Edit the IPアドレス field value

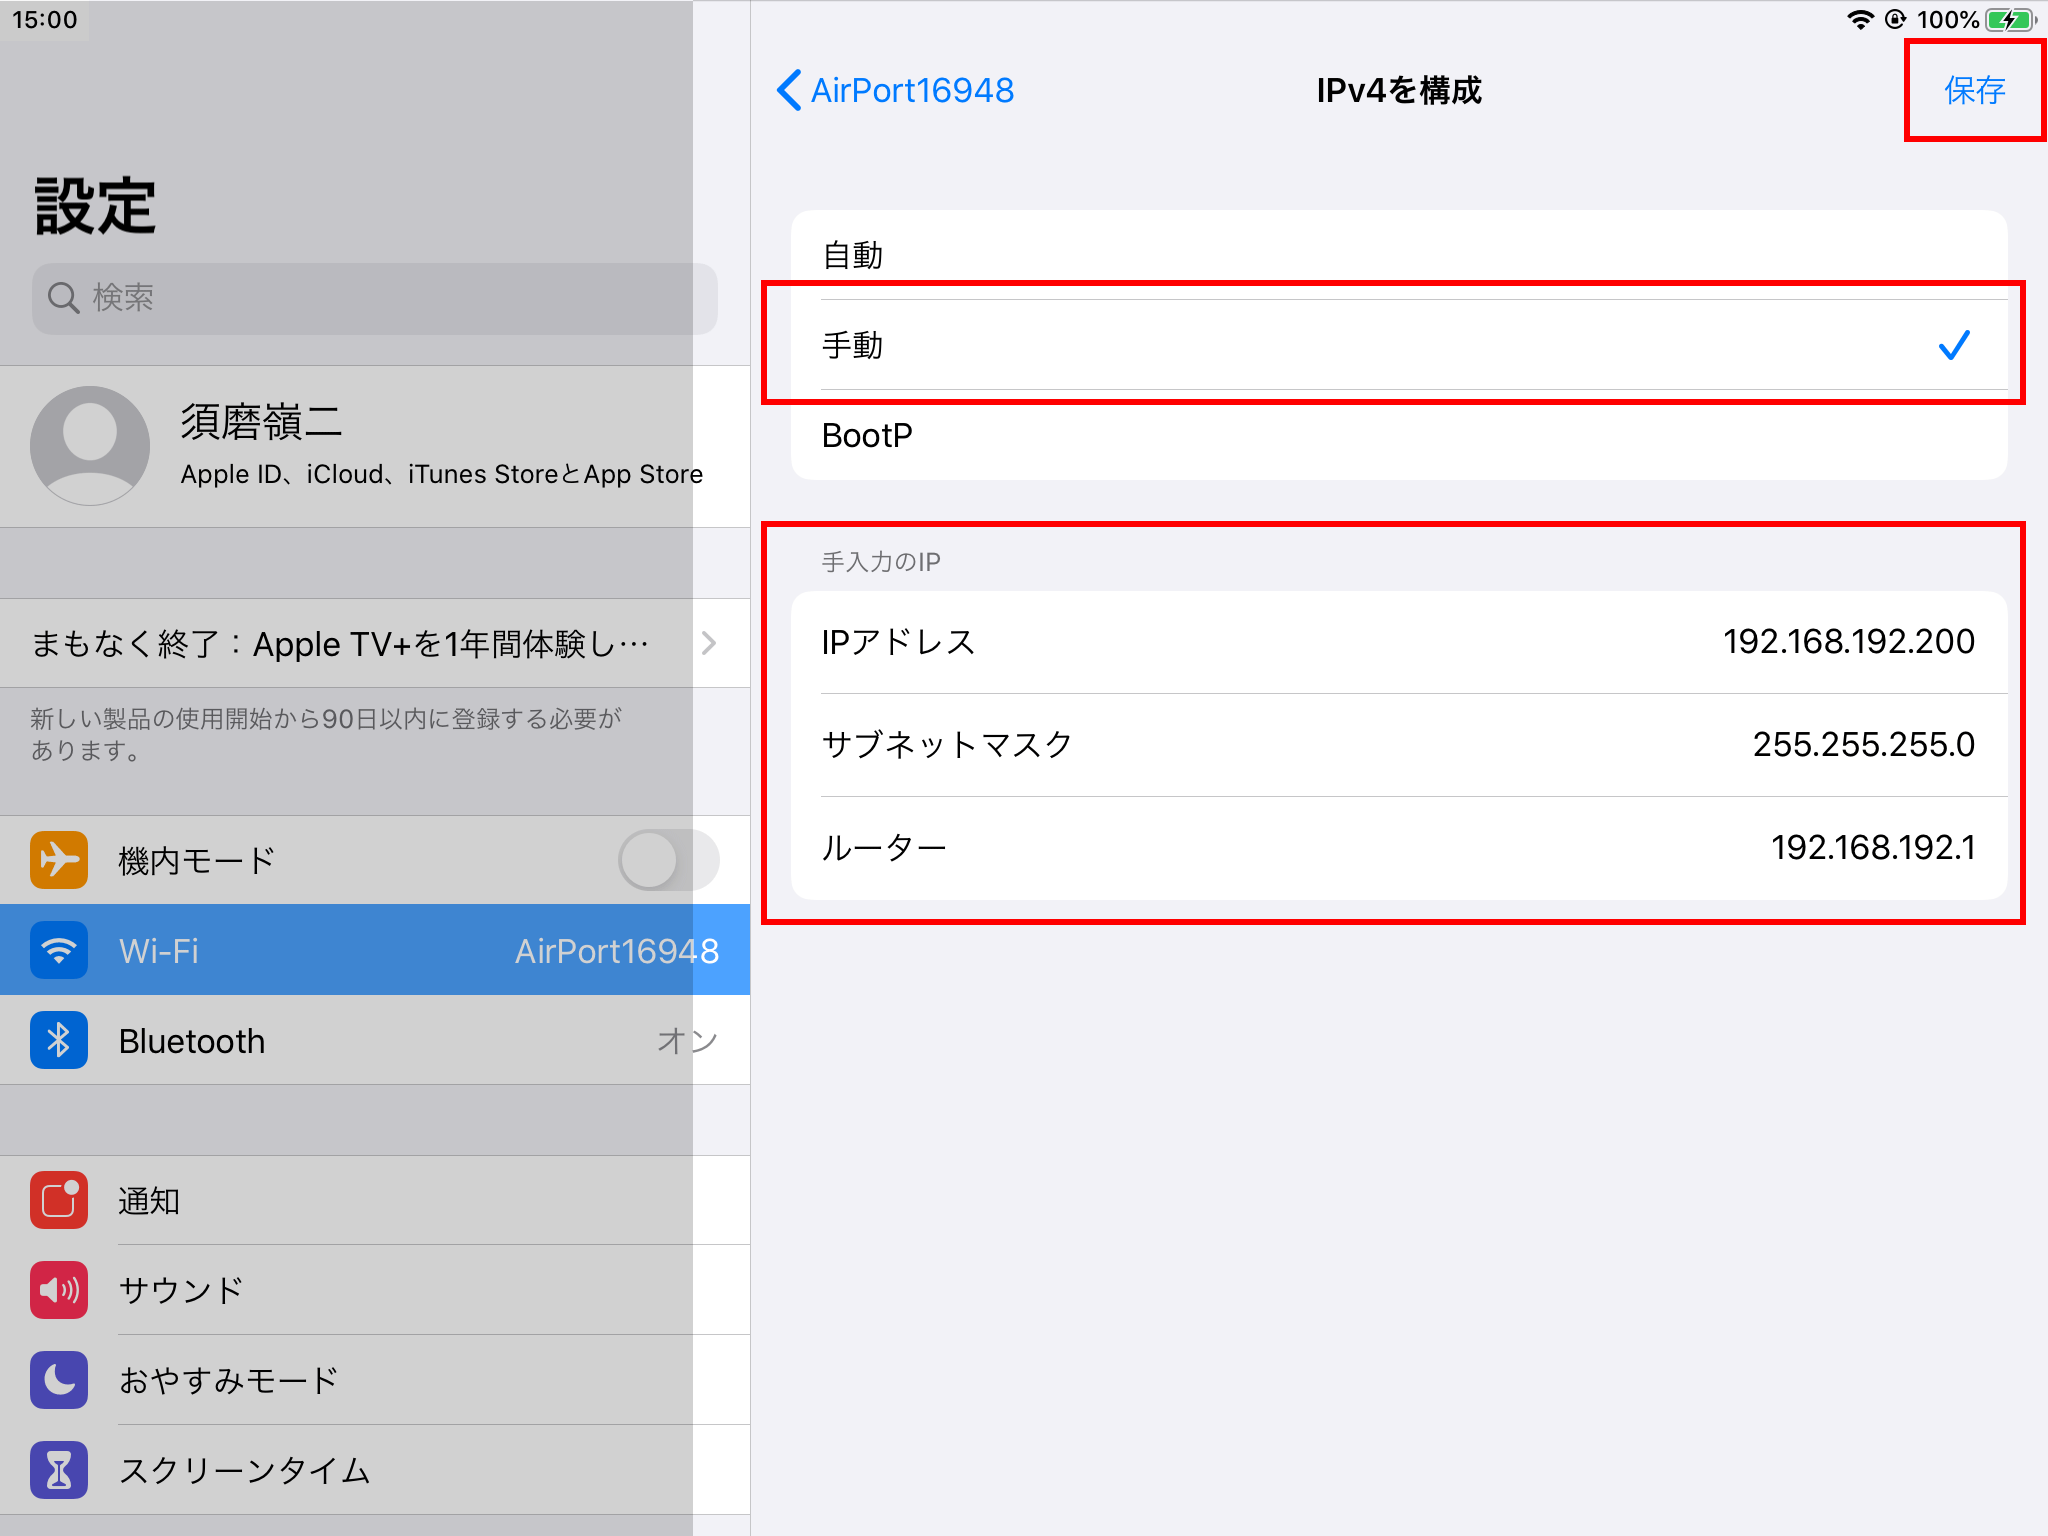coord(1847,641)
